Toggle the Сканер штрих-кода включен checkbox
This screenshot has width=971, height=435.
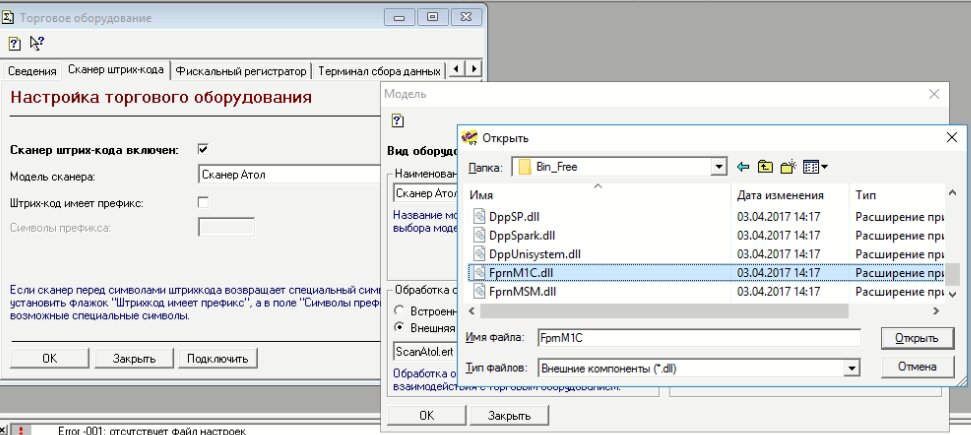pyautogui.click(x=202, y=149)
